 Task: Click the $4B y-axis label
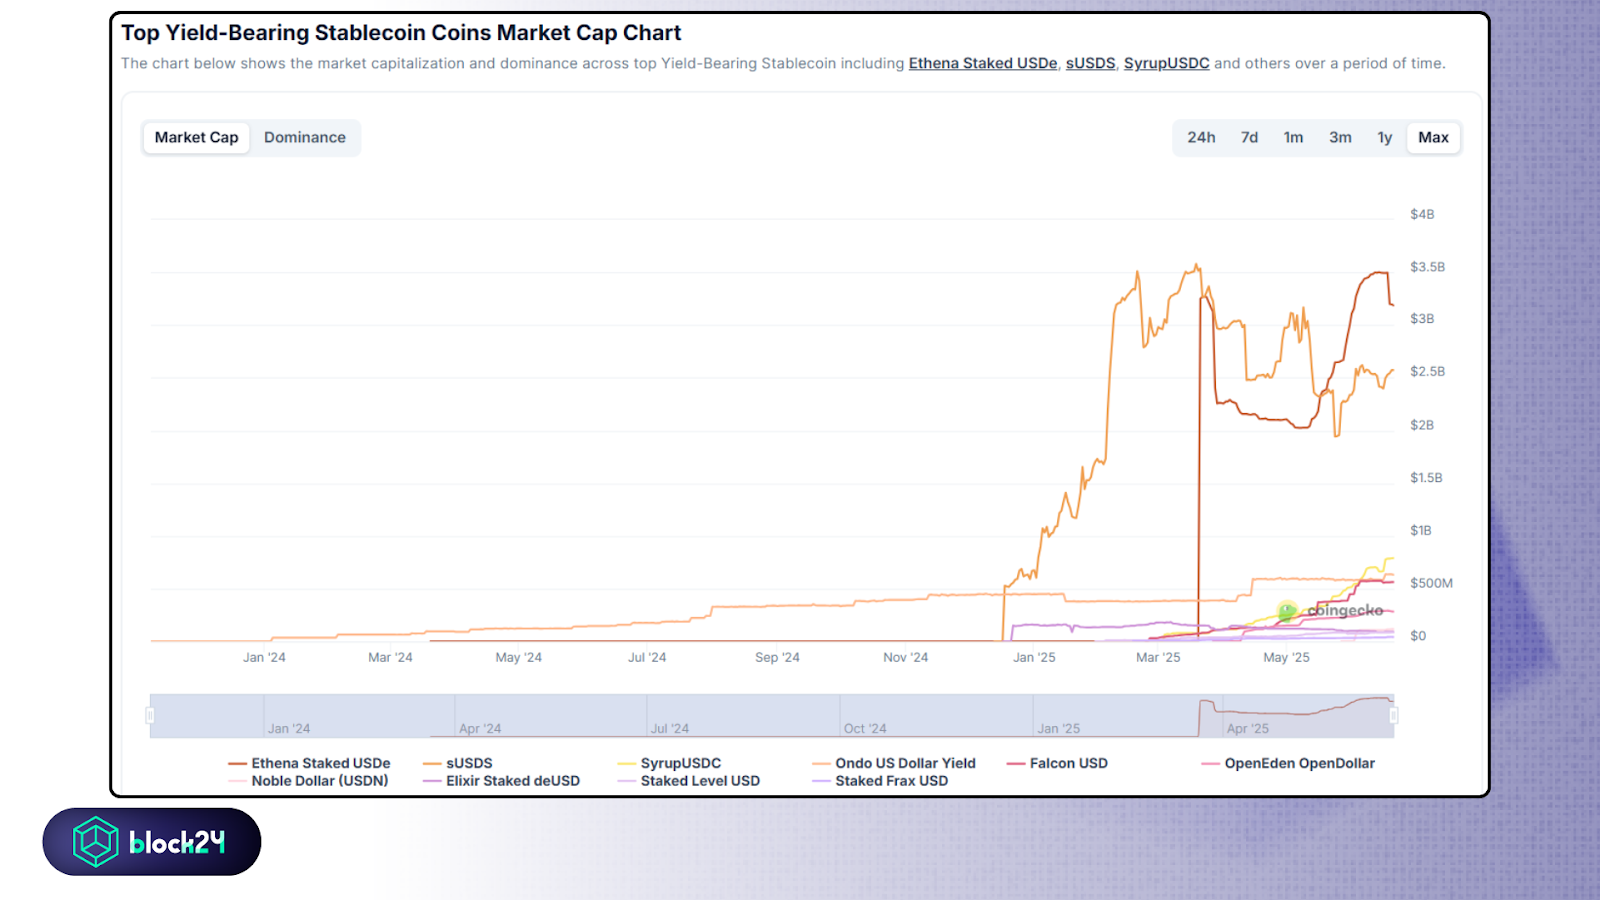coord(1422,214)
